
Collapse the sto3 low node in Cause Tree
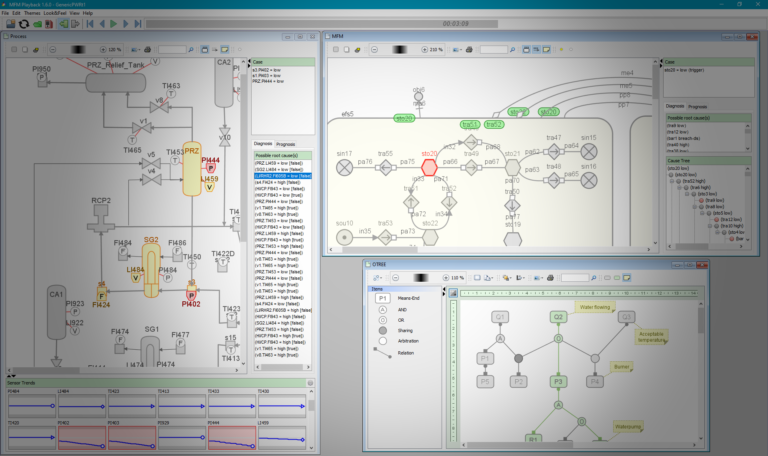tap(687, 194)
